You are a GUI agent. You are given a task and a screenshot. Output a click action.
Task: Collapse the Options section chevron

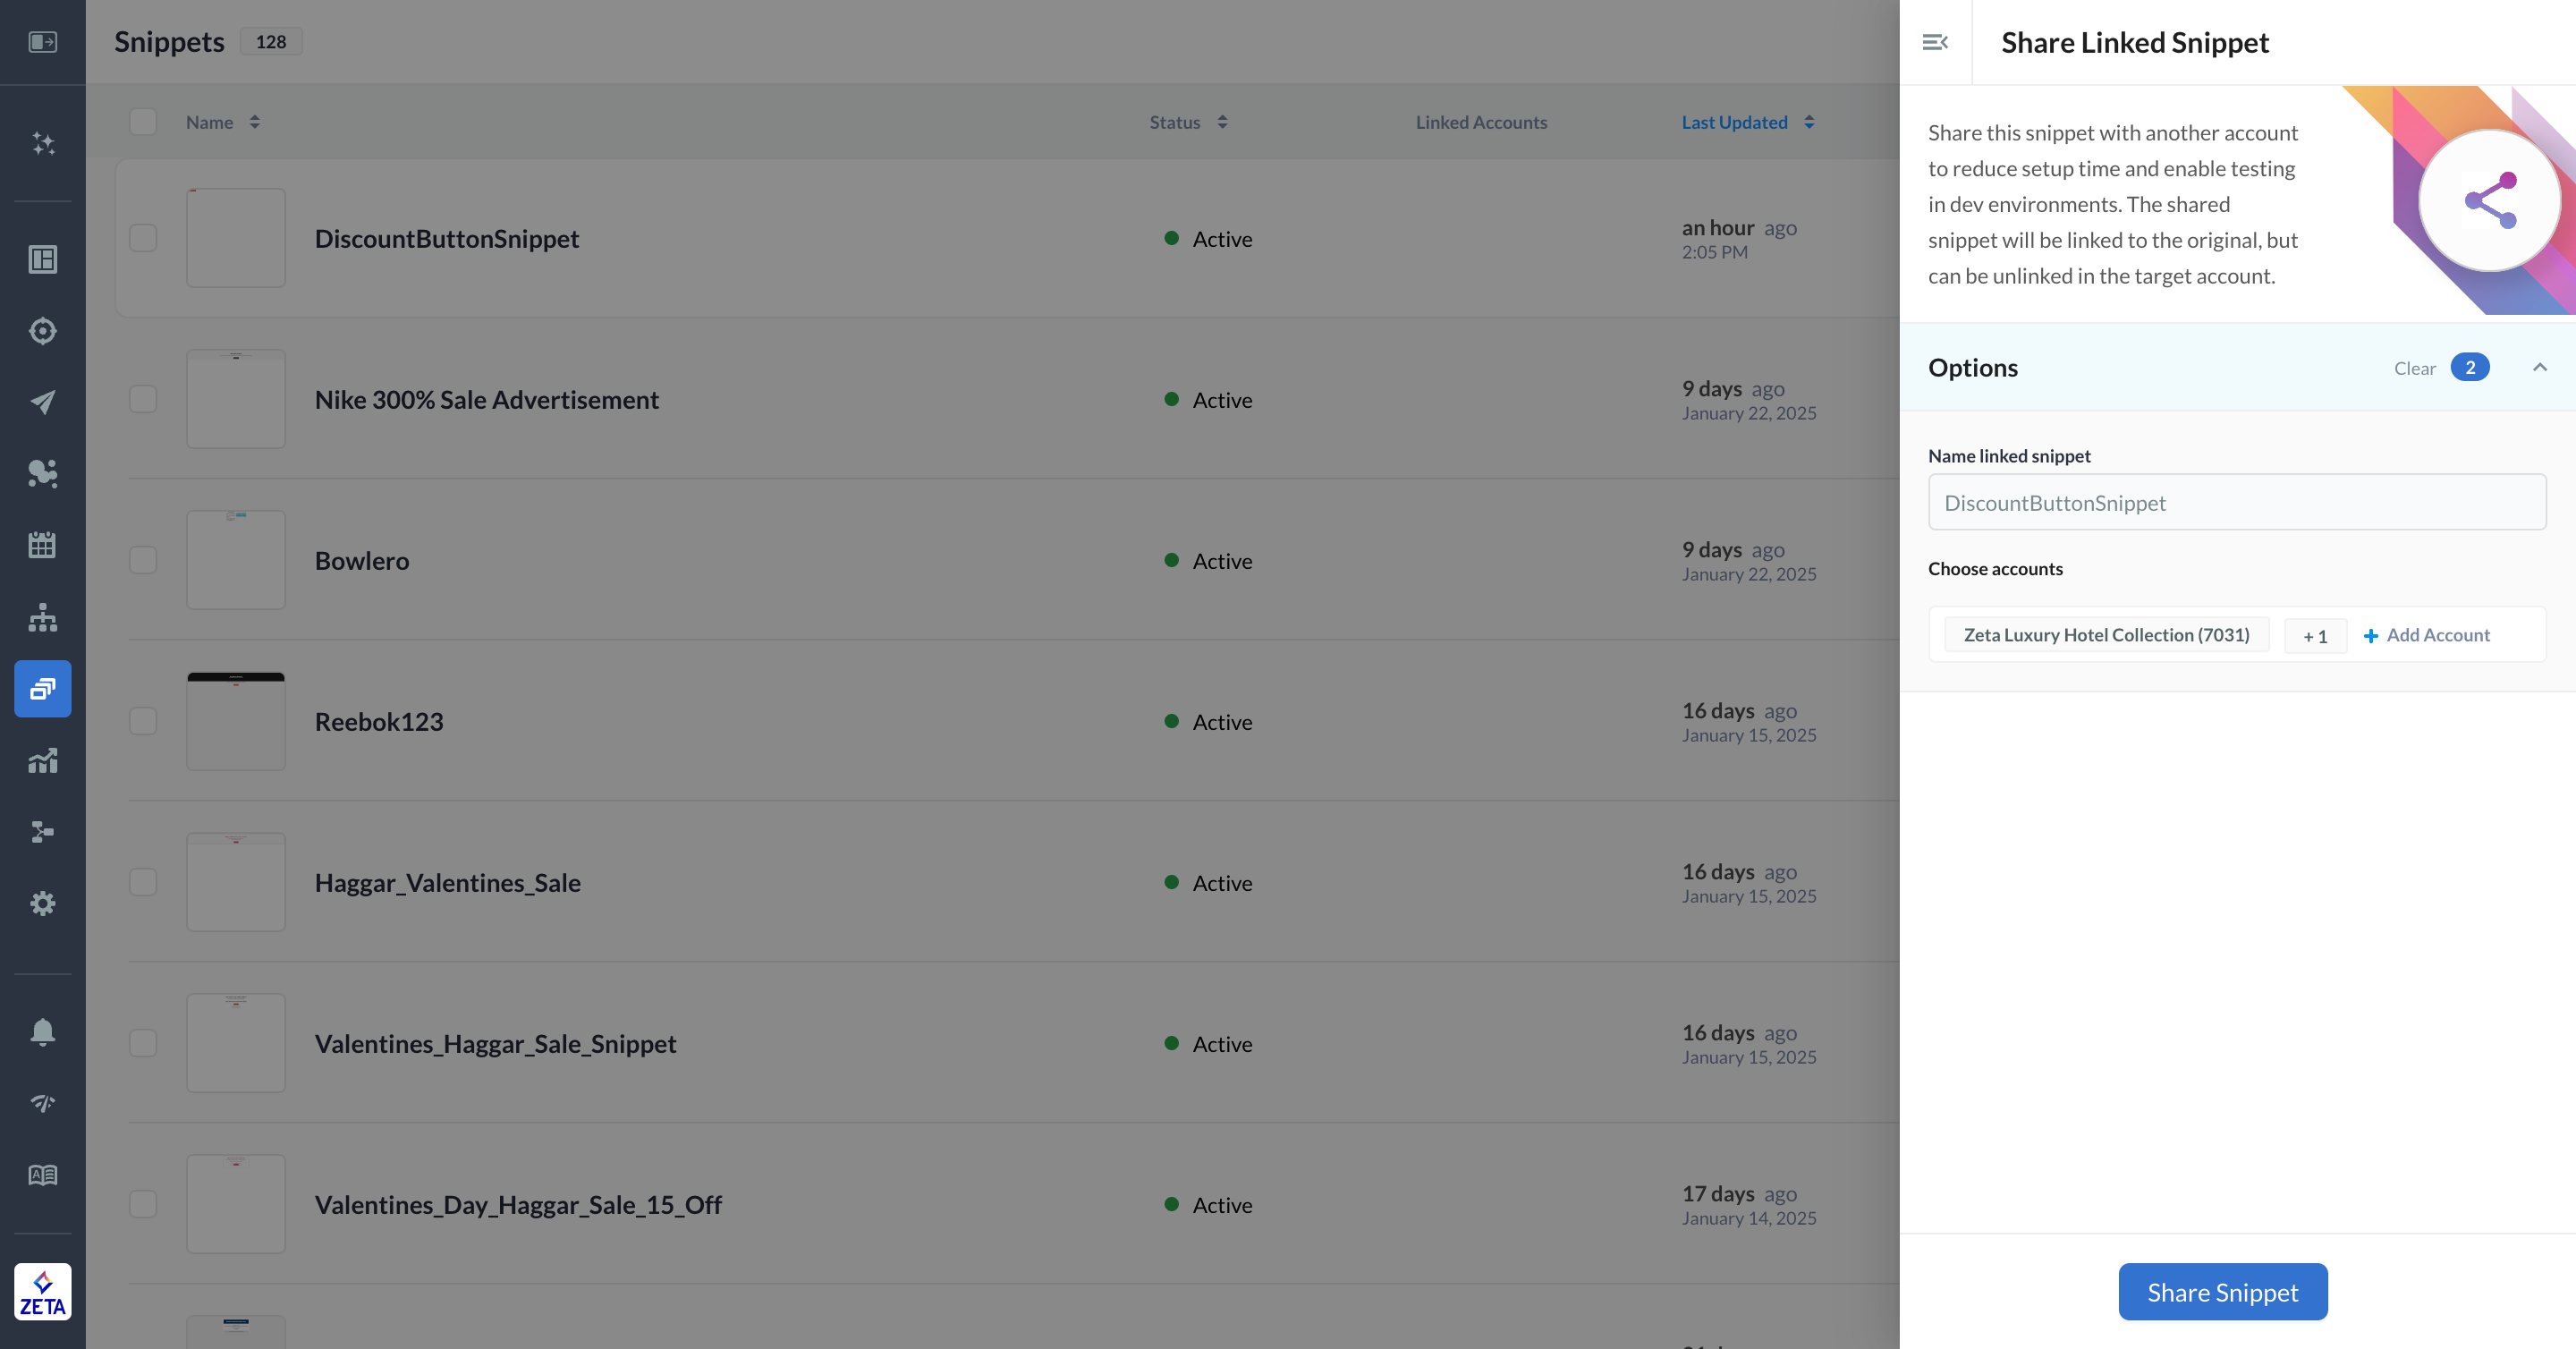2539,367
